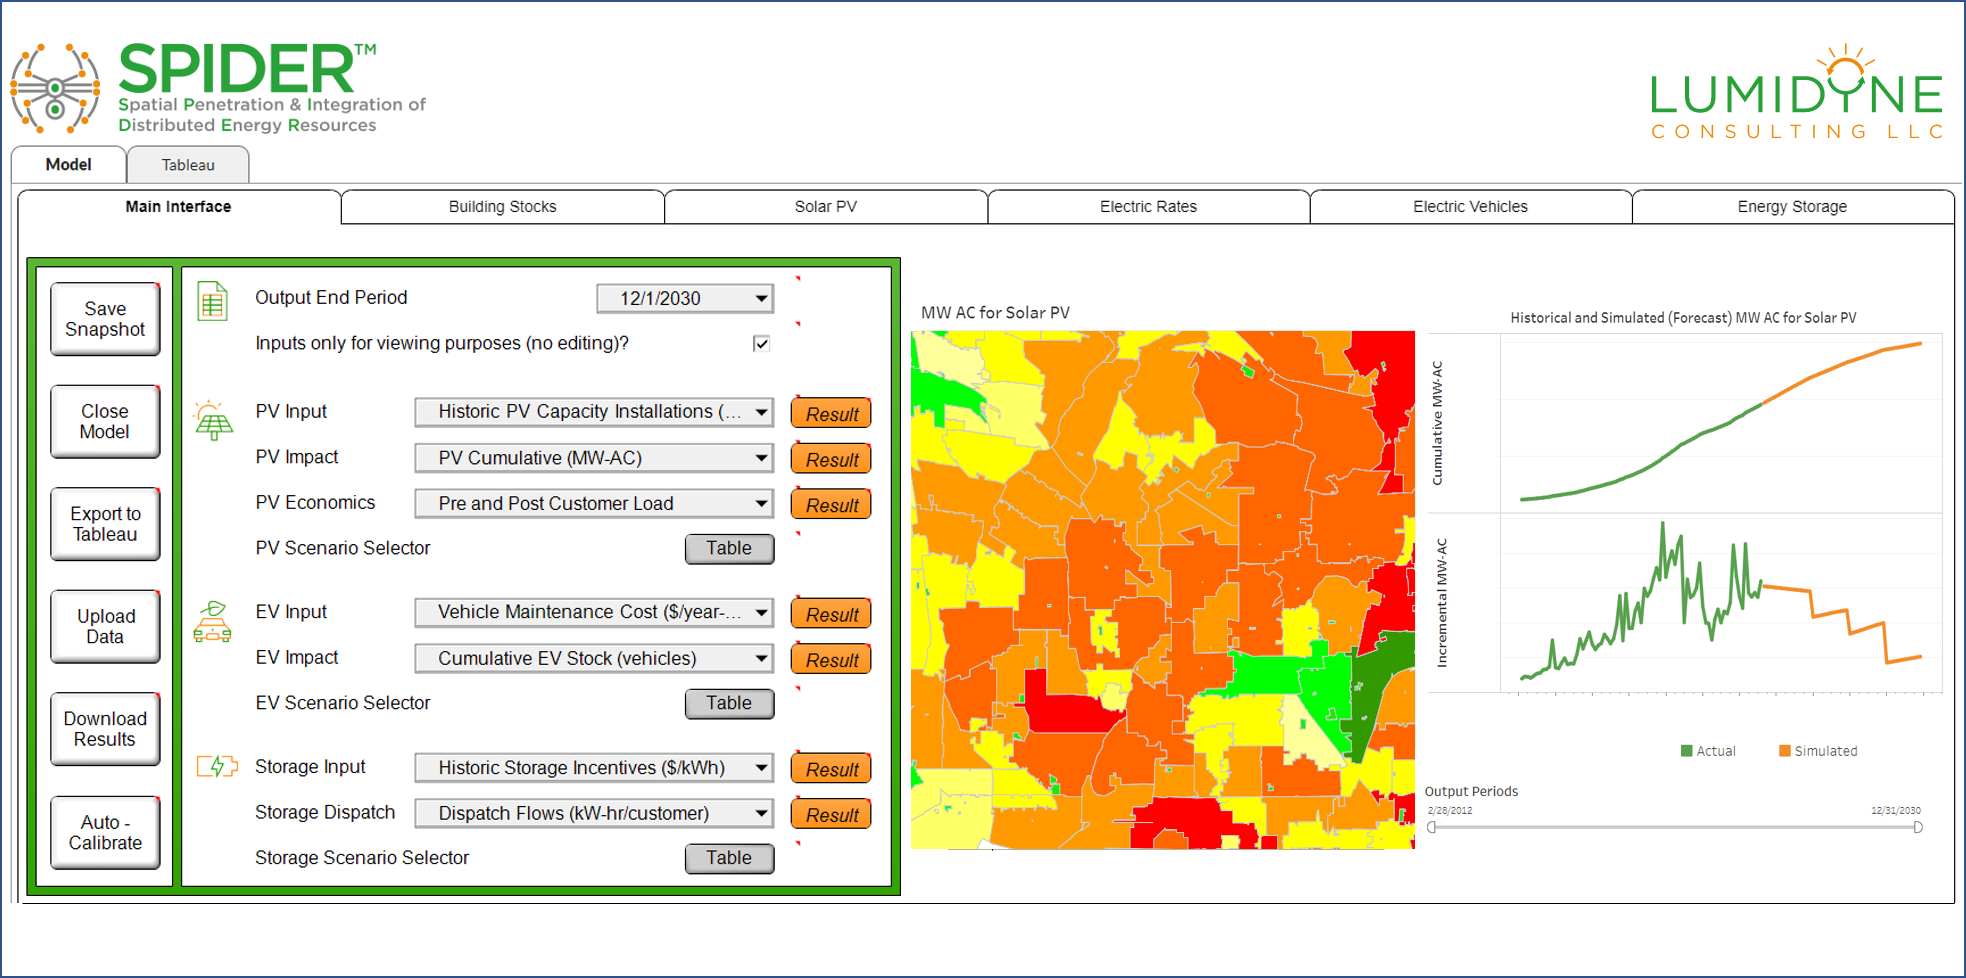The height and width of the screenshot is (978, 1966).
Task: Click the SPIDER spider logo icon
Action: coord(55,88)
